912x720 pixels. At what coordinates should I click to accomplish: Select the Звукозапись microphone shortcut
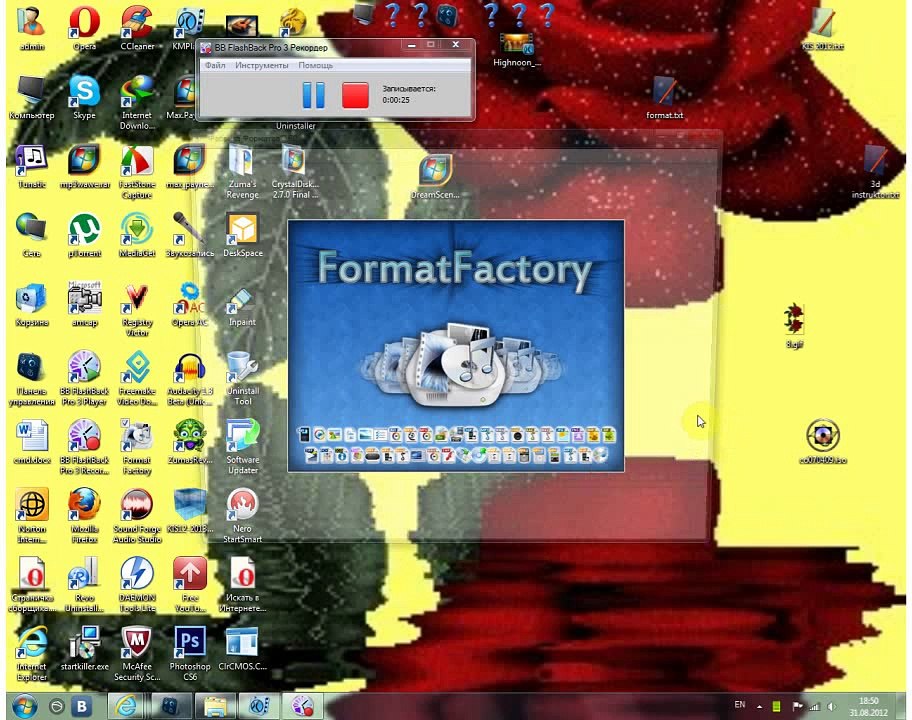coord(190,236)
